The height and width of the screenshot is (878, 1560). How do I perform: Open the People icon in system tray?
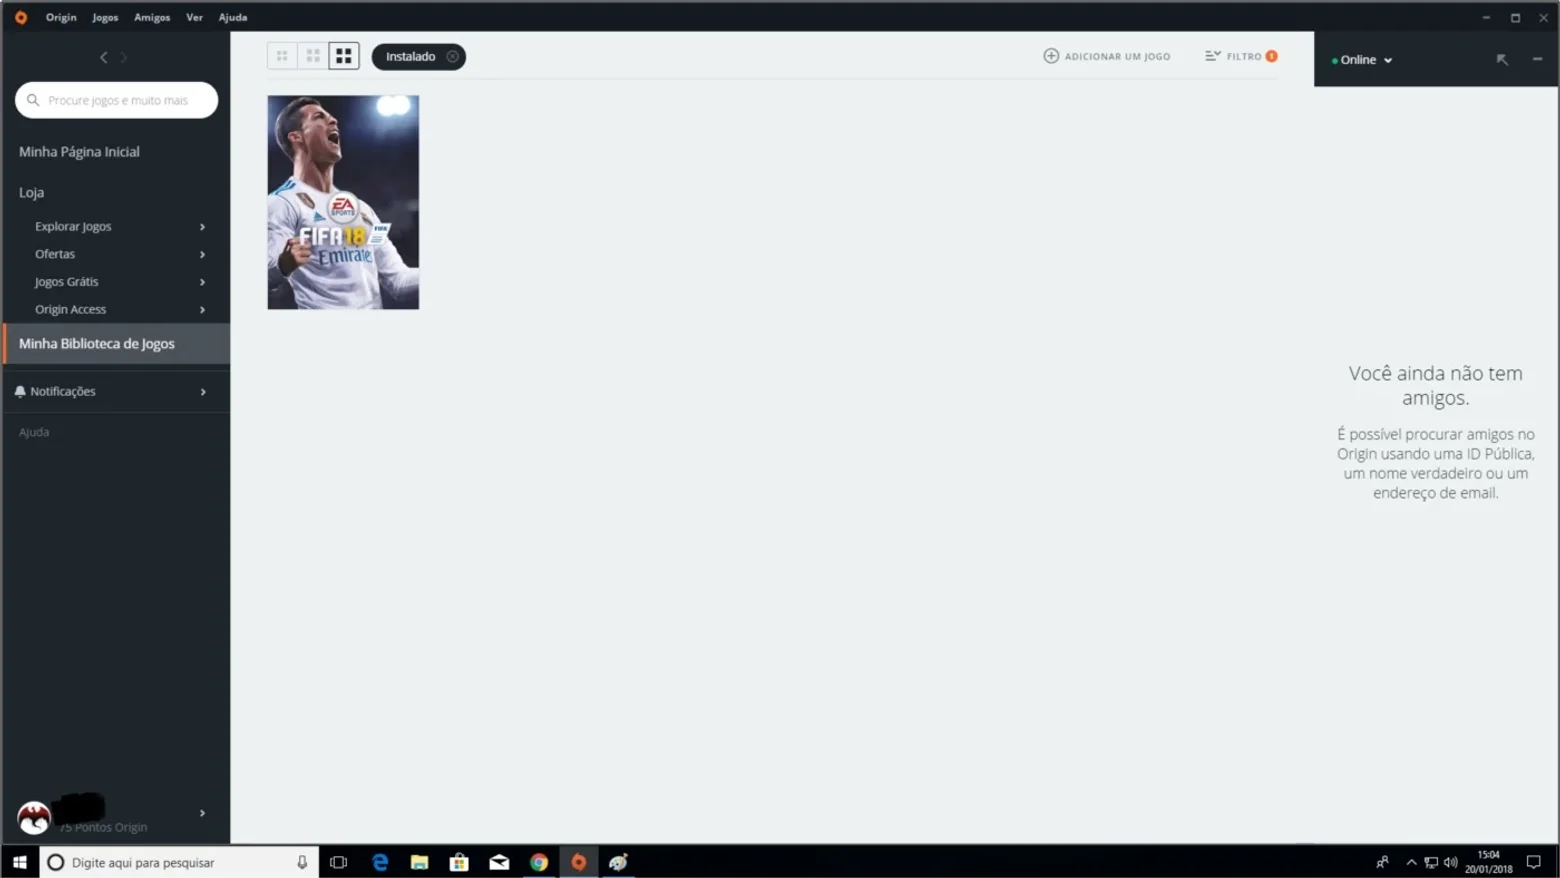click(x=1383, y=862)
